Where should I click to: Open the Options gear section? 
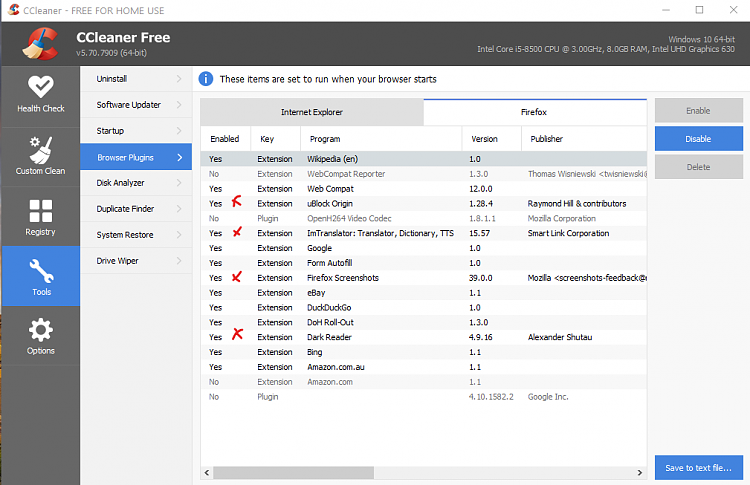41,336
